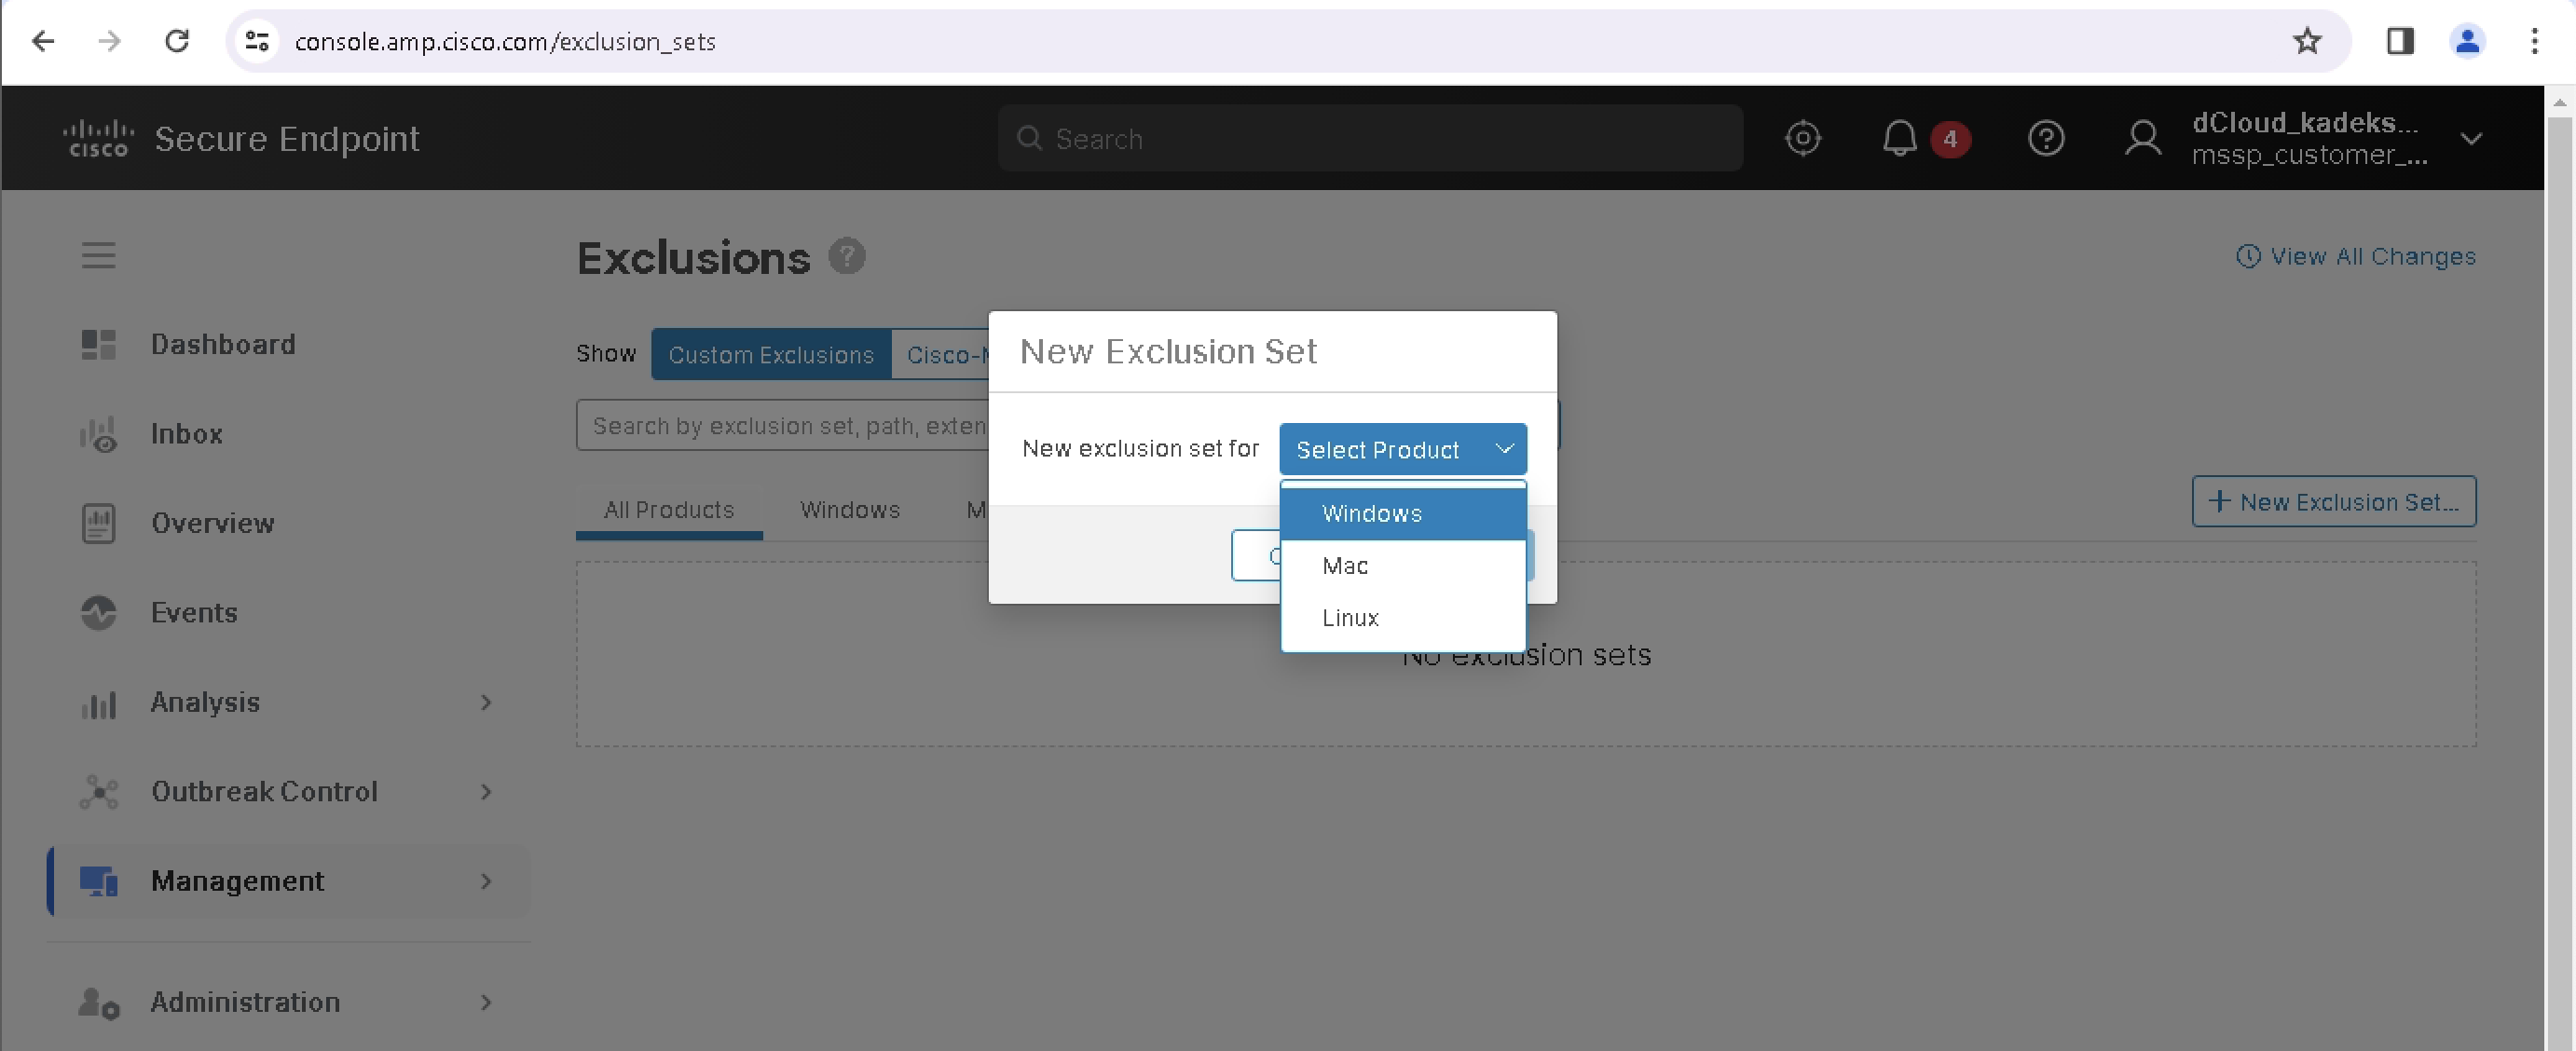Screen dimensions: 2576x1051
Task: Toggle Custom Exclusions view button
Action: tap(770, 355)
